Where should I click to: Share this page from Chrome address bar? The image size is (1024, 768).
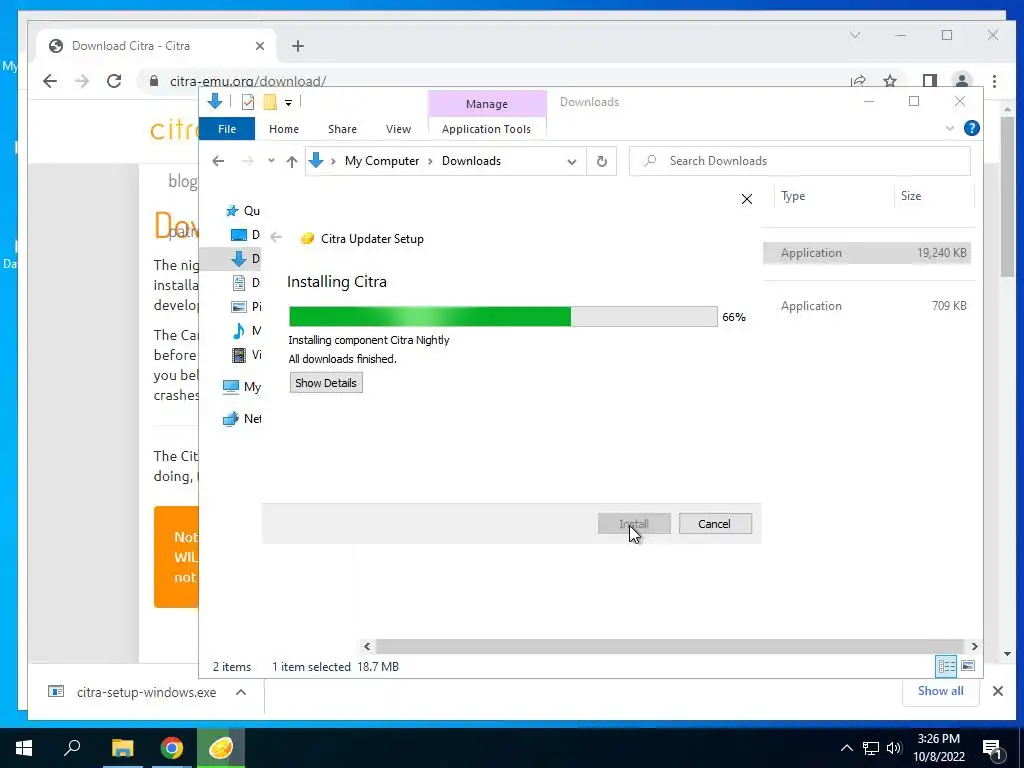(858, 81)
